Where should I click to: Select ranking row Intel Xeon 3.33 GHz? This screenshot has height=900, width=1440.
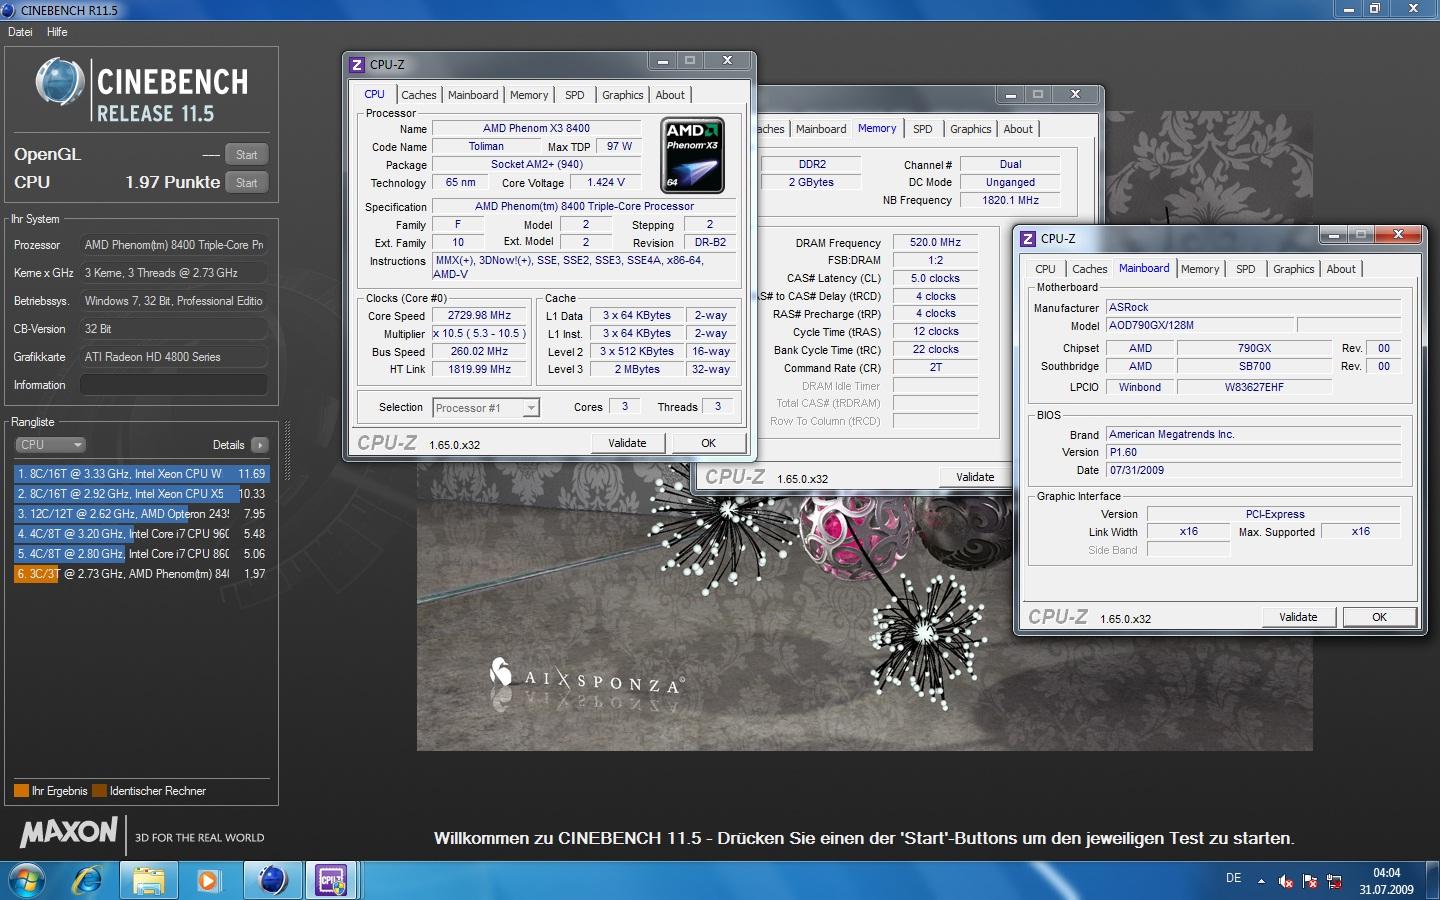(x=141, y=474)
